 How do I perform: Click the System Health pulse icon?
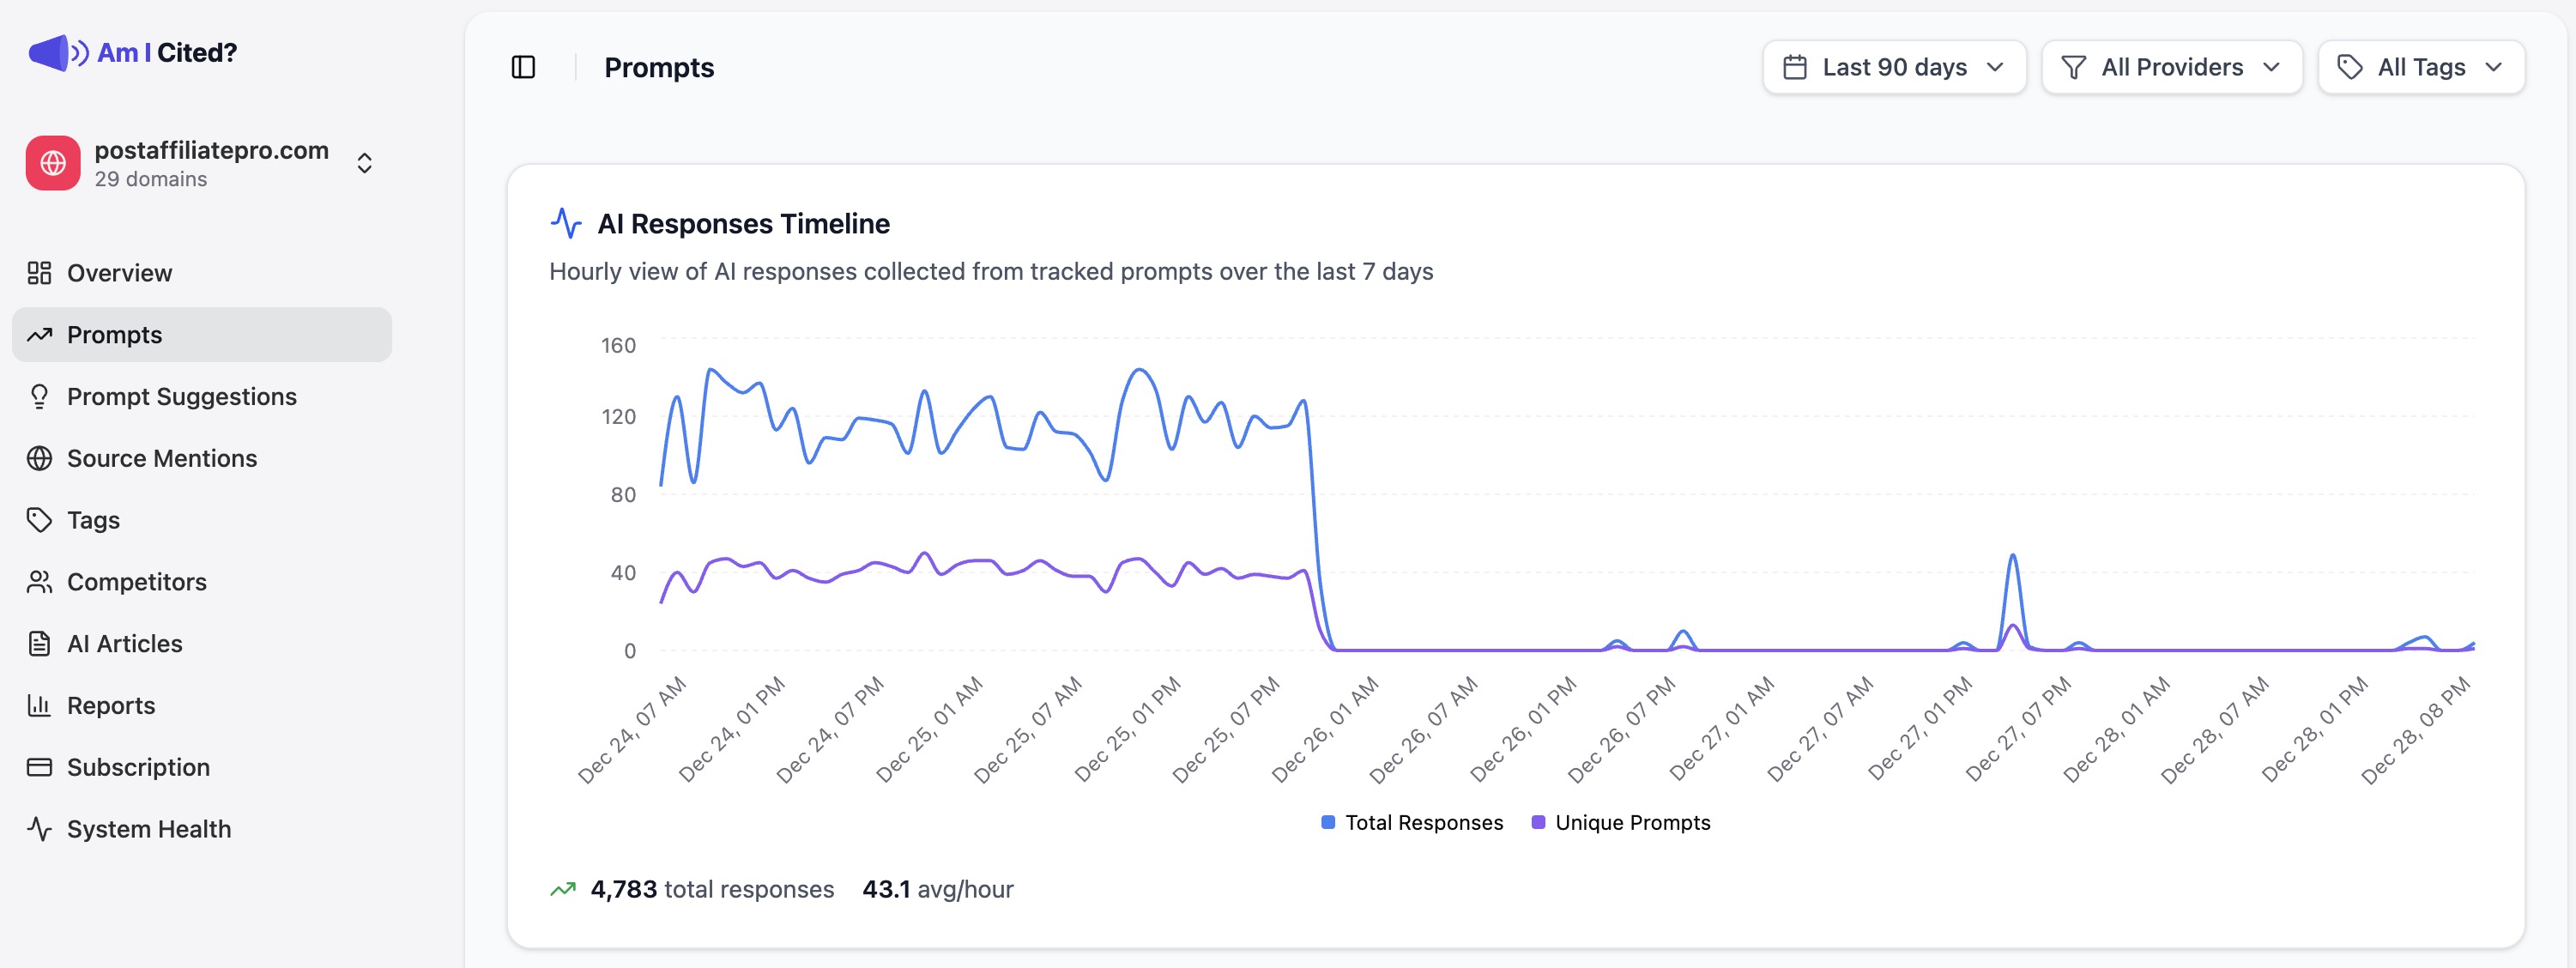(40, 828)
